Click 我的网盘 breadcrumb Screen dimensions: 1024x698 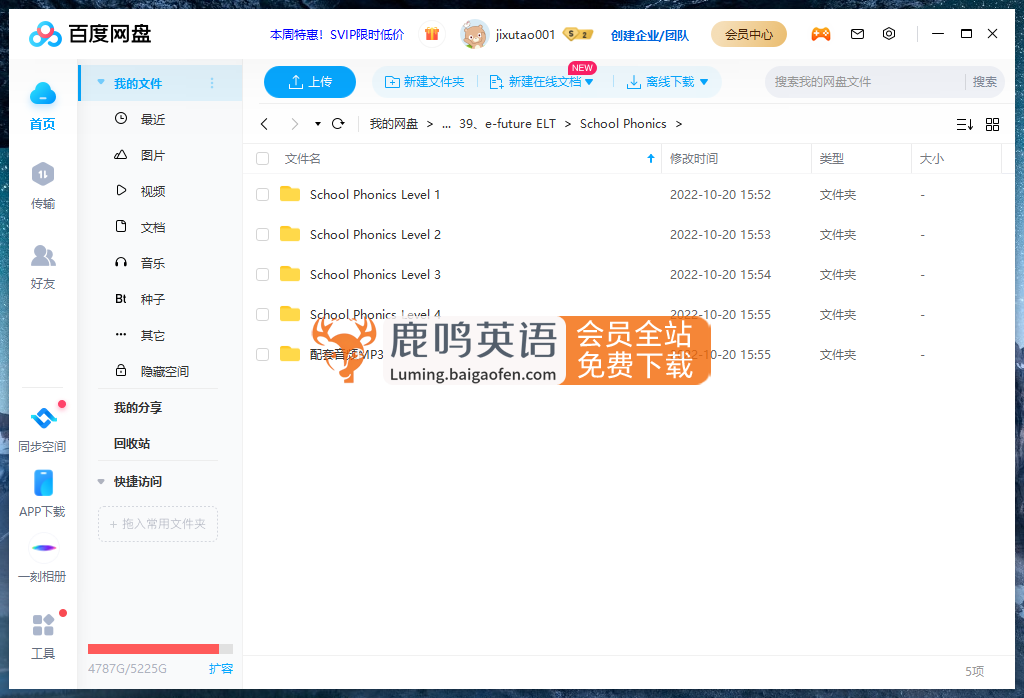click(394, 124)
